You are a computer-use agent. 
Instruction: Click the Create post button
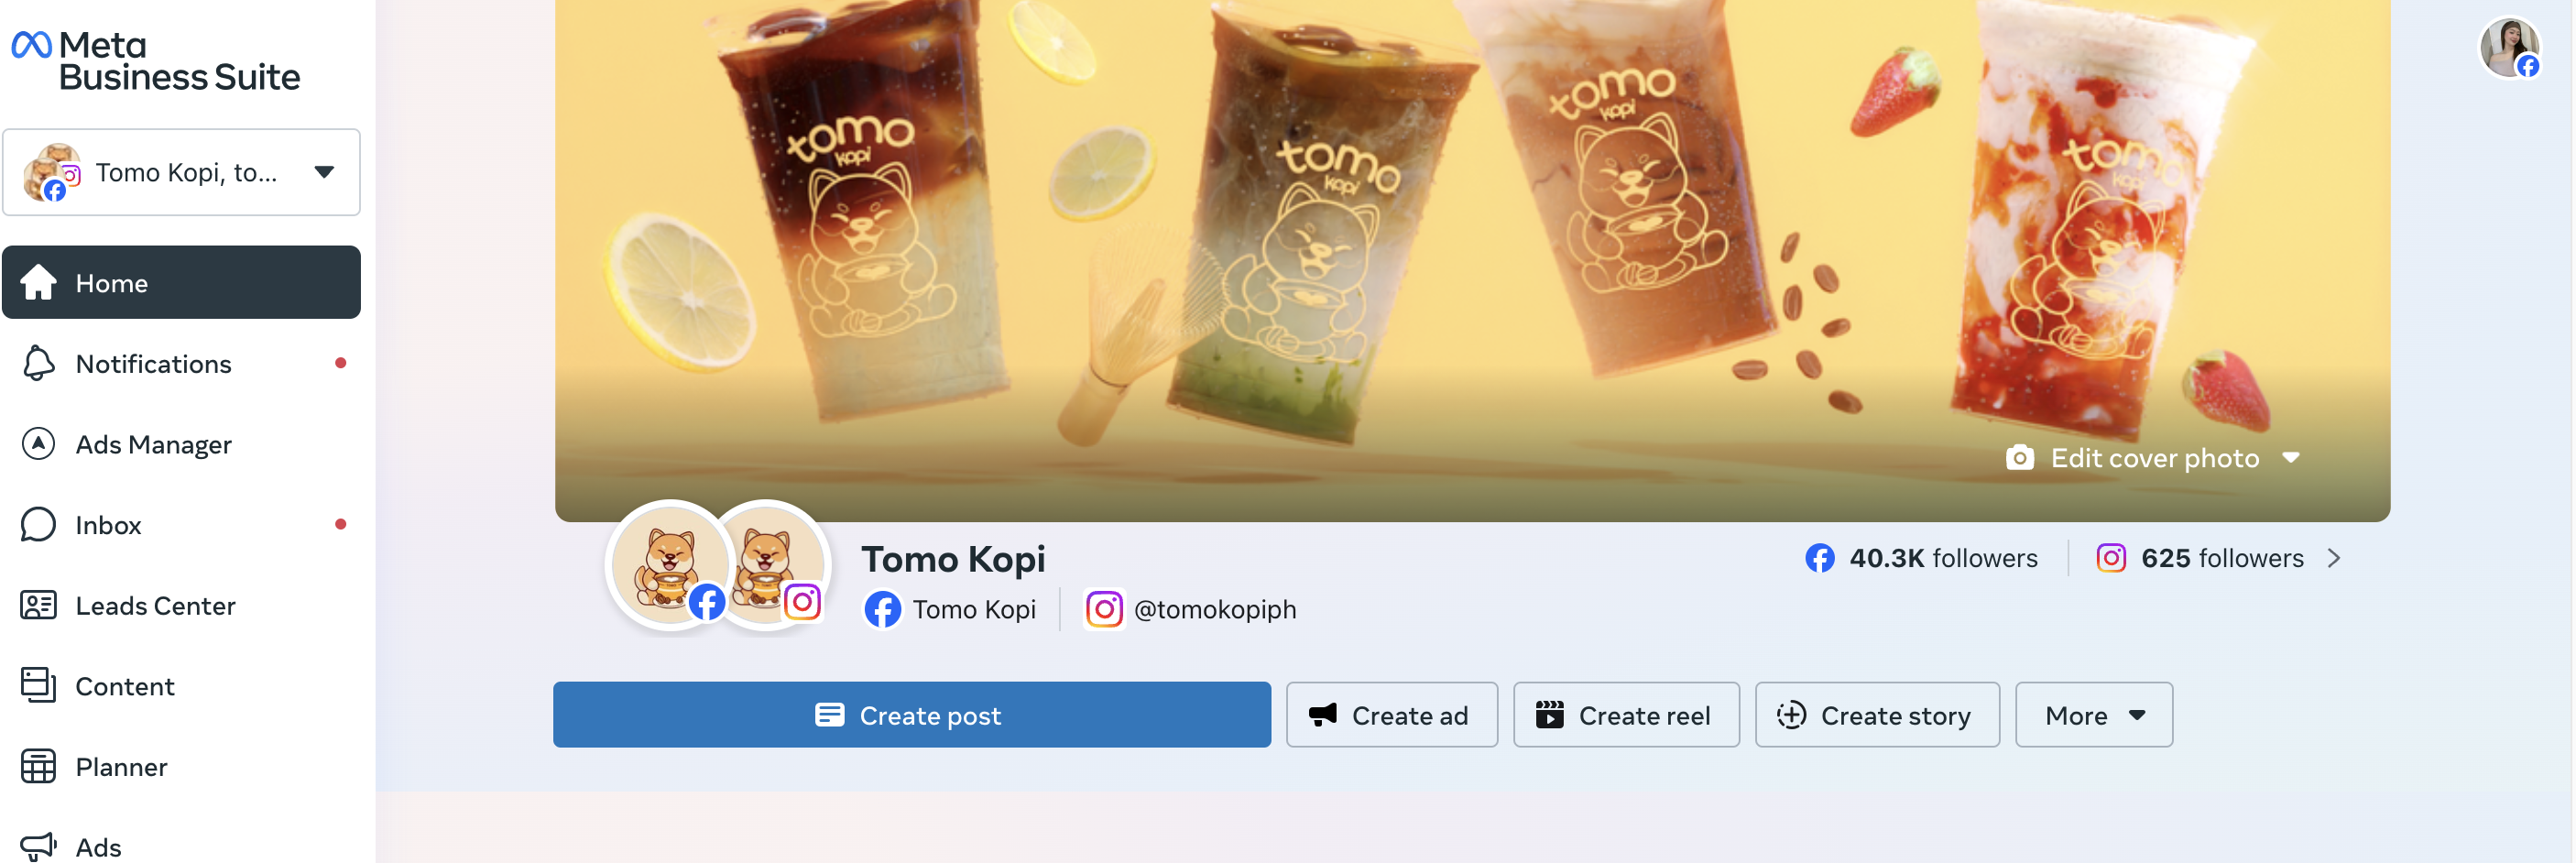[x=911, y=715]
